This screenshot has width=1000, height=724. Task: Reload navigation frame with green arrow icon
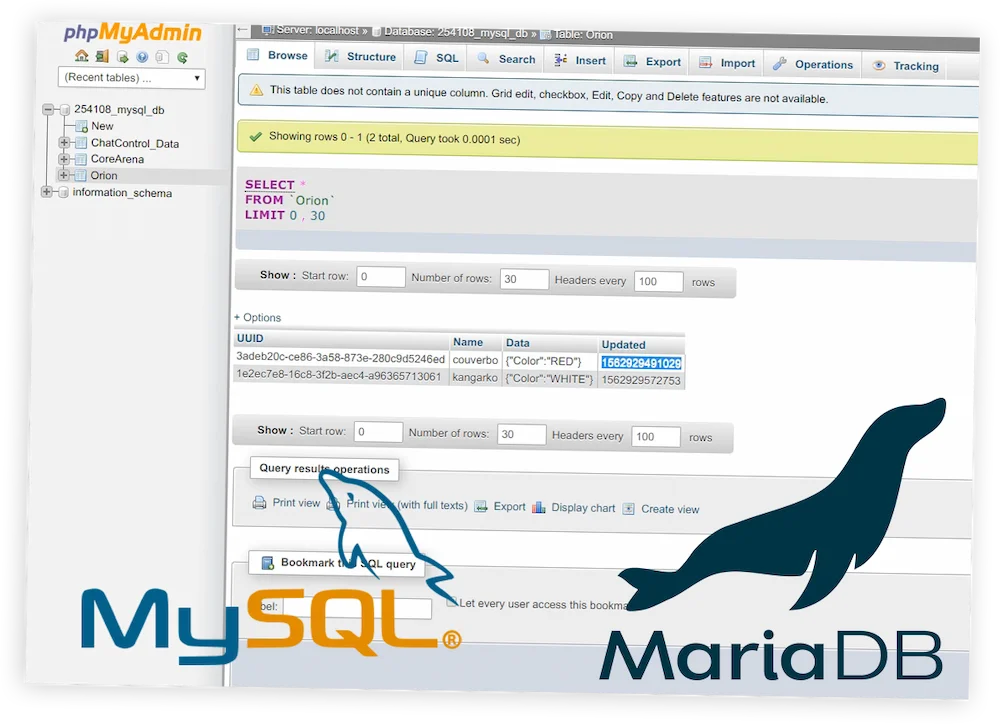tap(182, 57)
